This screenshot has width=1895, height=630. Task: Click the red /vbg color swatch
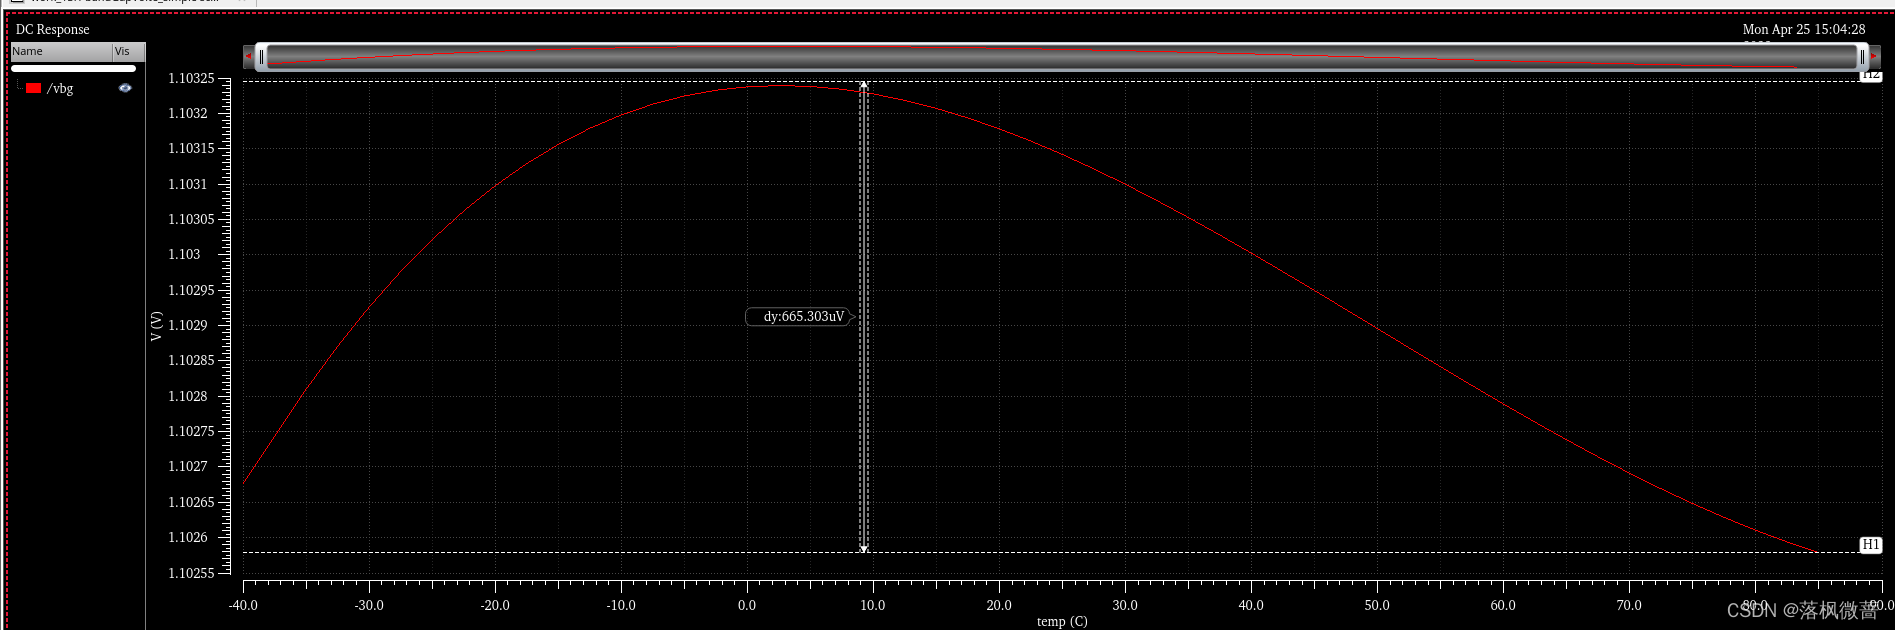coord(34,88)
